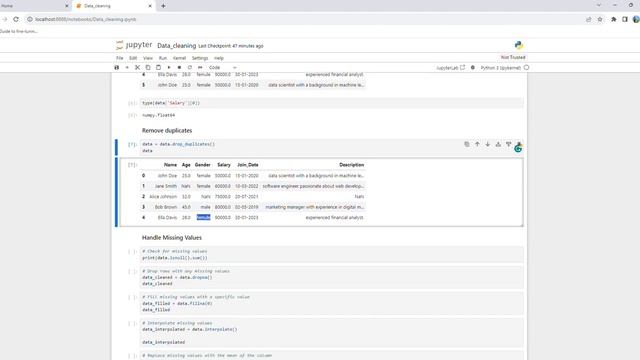The height and width of the screenshot is (360, 640).
Task: Open the View menu
Action: coord(148,58)
